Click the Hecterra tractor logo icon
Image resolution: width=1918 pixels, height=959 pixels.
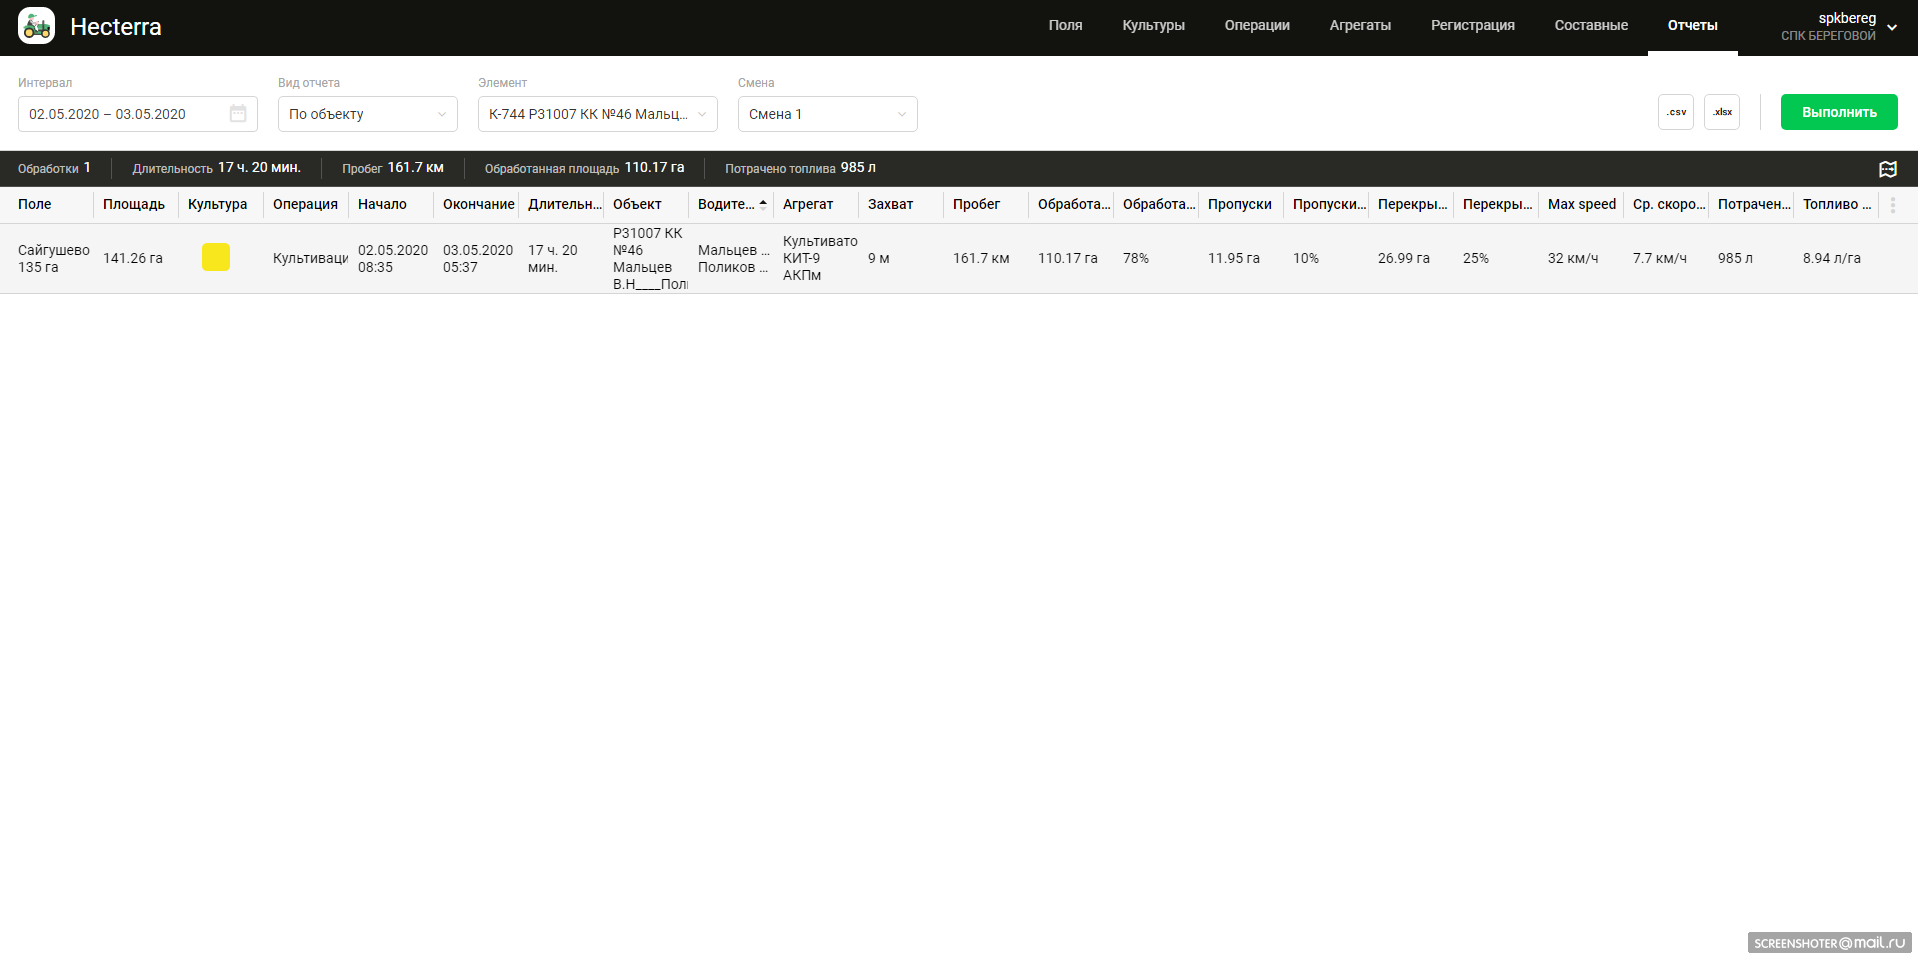point(37,26)
